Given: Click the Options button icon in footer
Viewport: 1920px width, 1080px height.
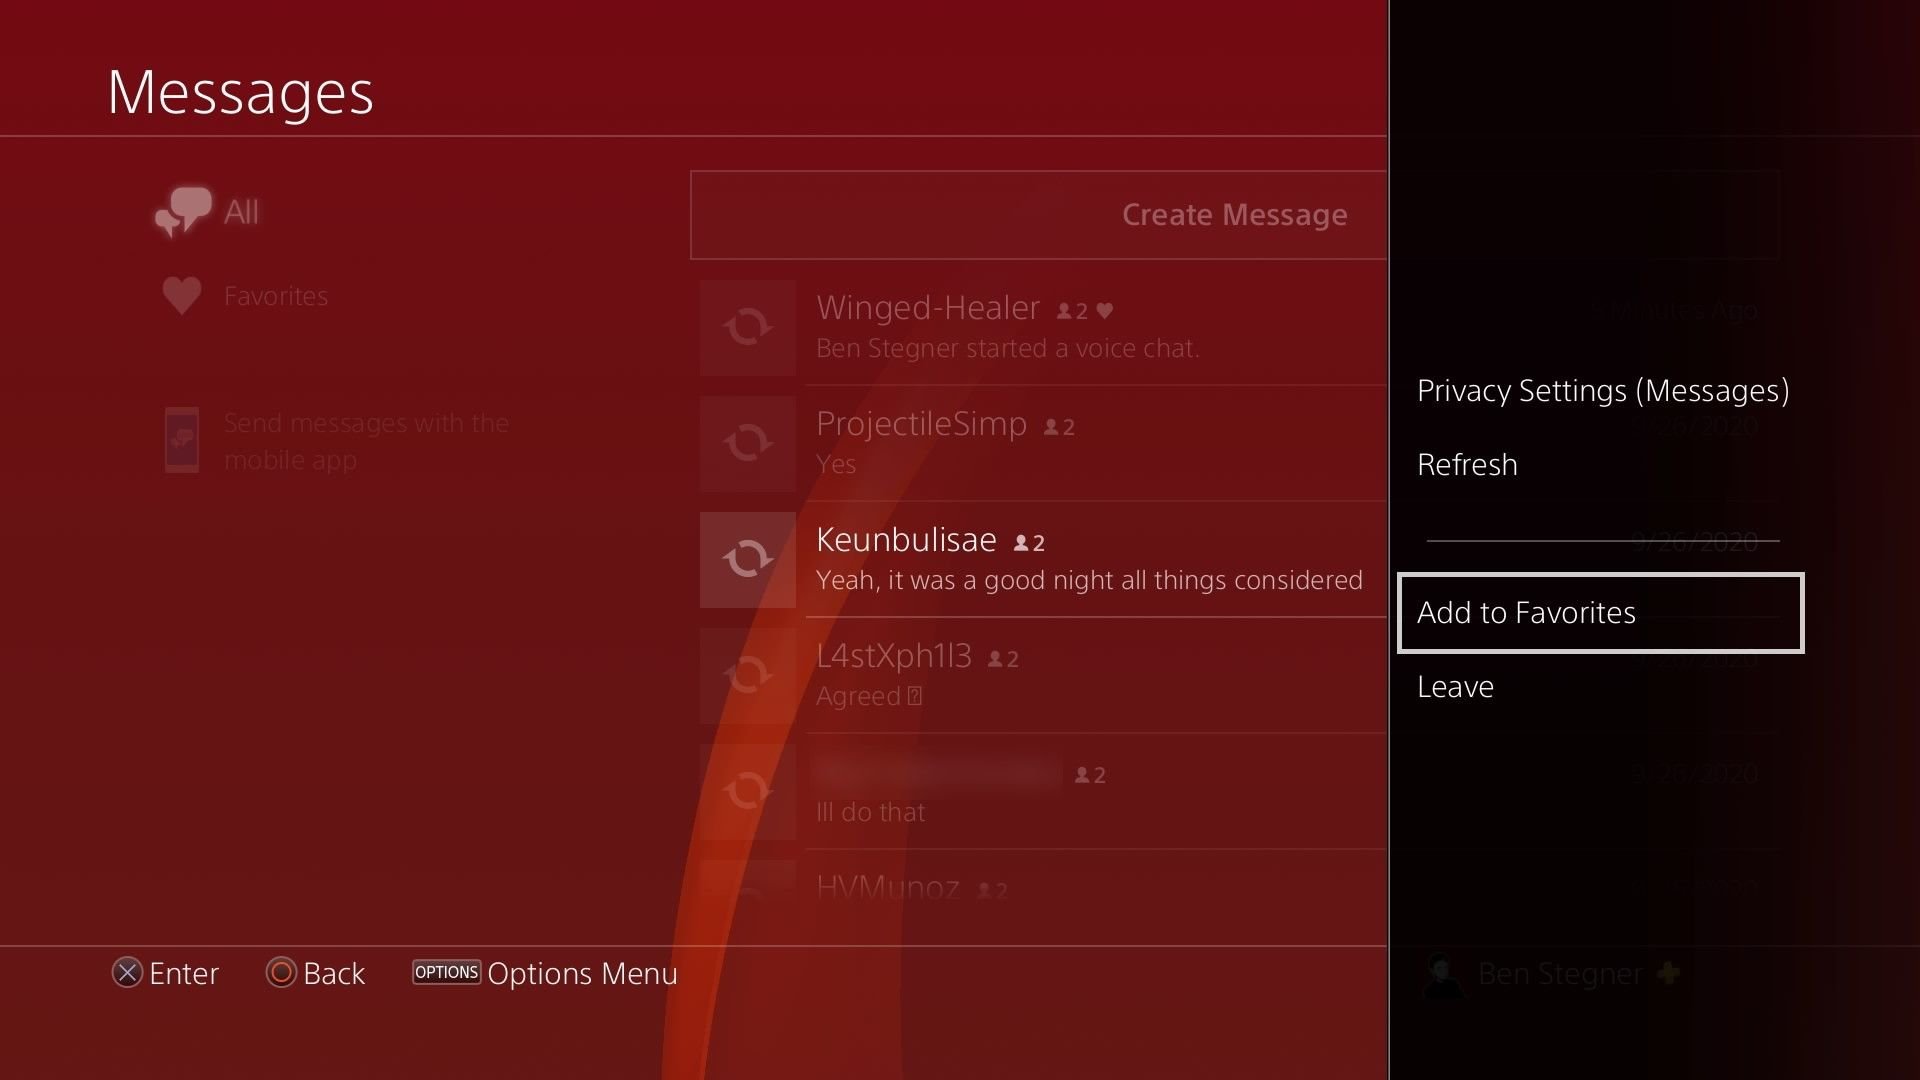Looking at the screenshot, I should (446, 972).
